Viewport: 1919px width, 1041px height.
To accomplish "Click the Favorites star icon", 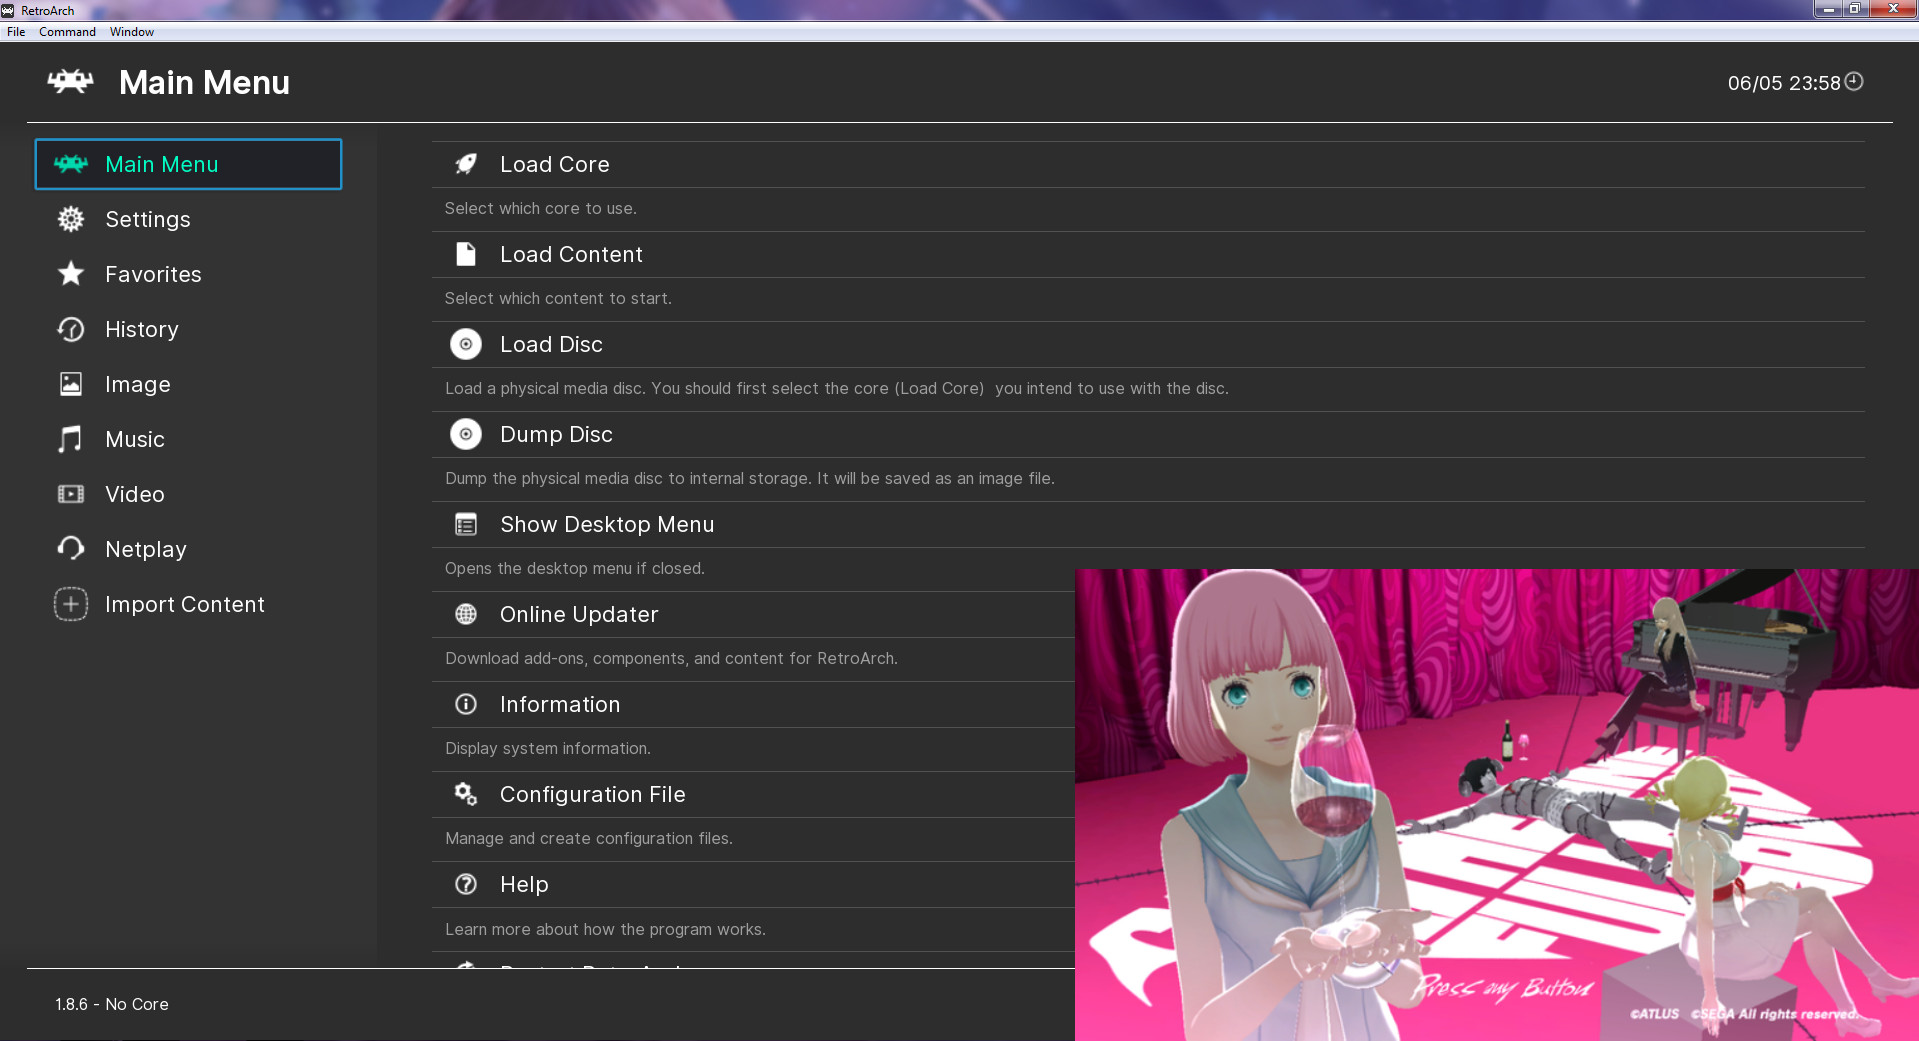I will [x=71, y=273].
